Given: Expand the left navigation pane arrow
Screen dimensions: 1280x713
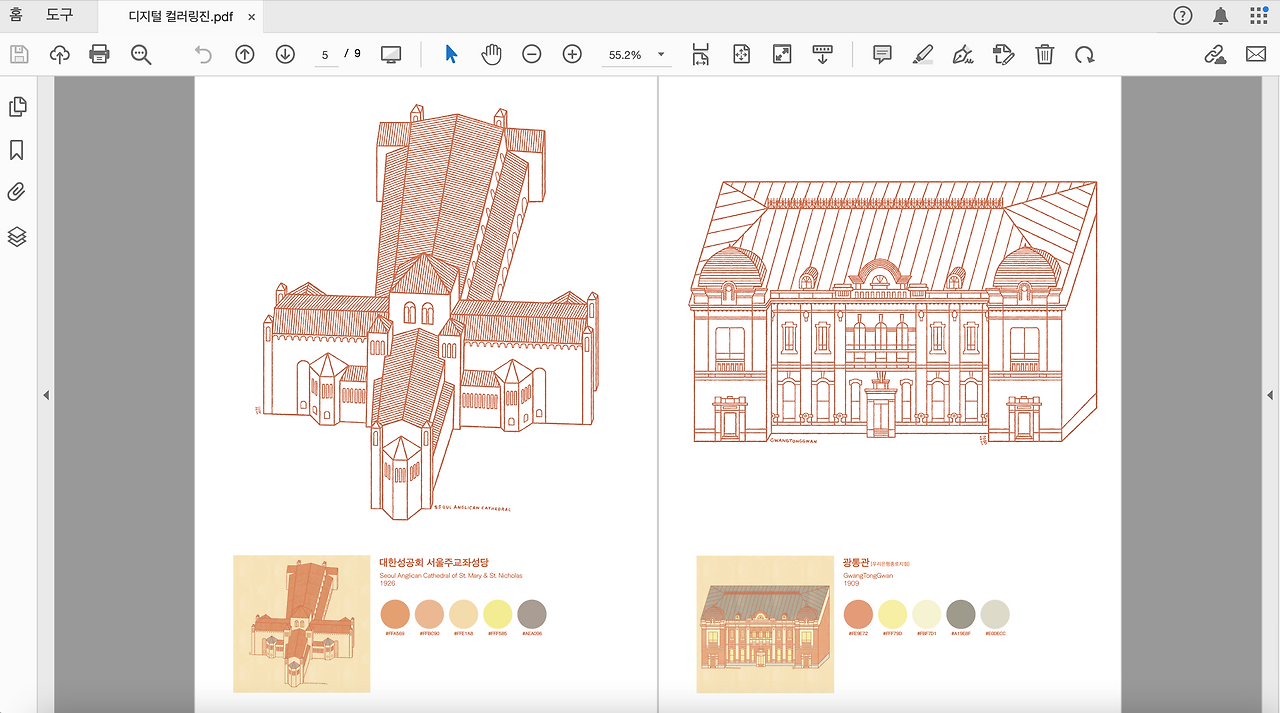Looking at the screenshot, I should point(46,396).
